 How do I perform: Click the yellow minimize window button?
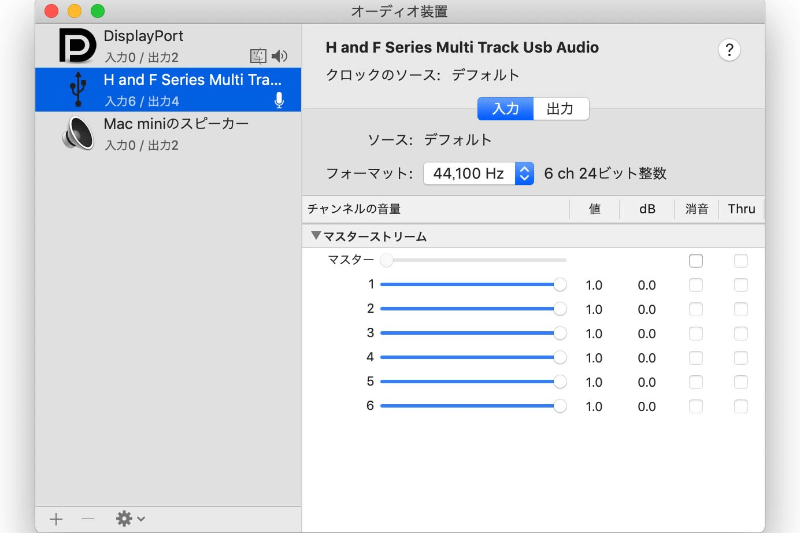click(x=74, y=11)
